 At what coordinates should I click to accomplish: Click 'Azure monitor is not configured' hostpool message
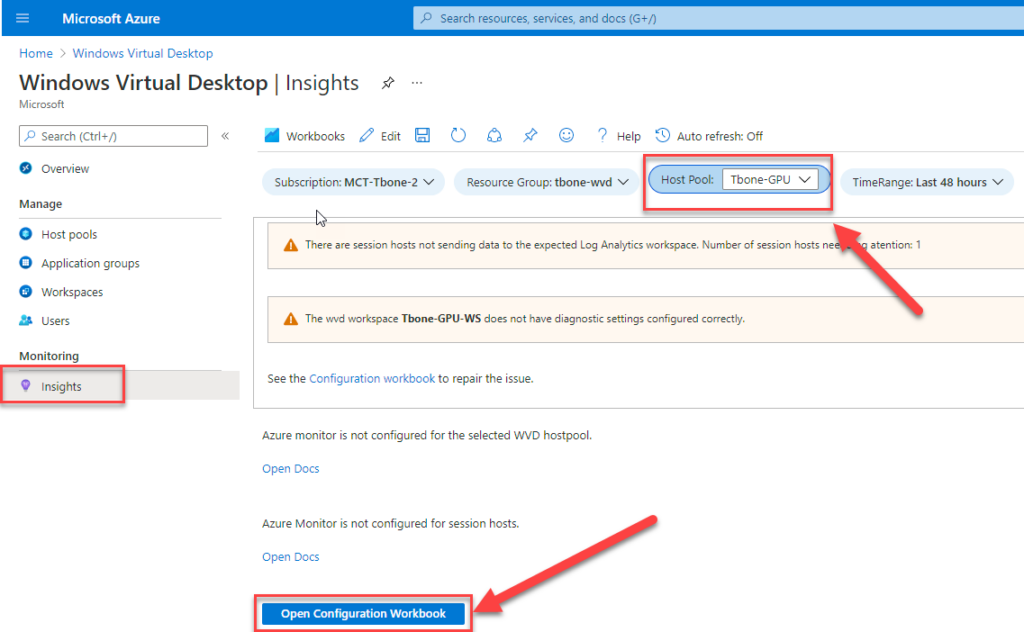[x=427, y=435]
